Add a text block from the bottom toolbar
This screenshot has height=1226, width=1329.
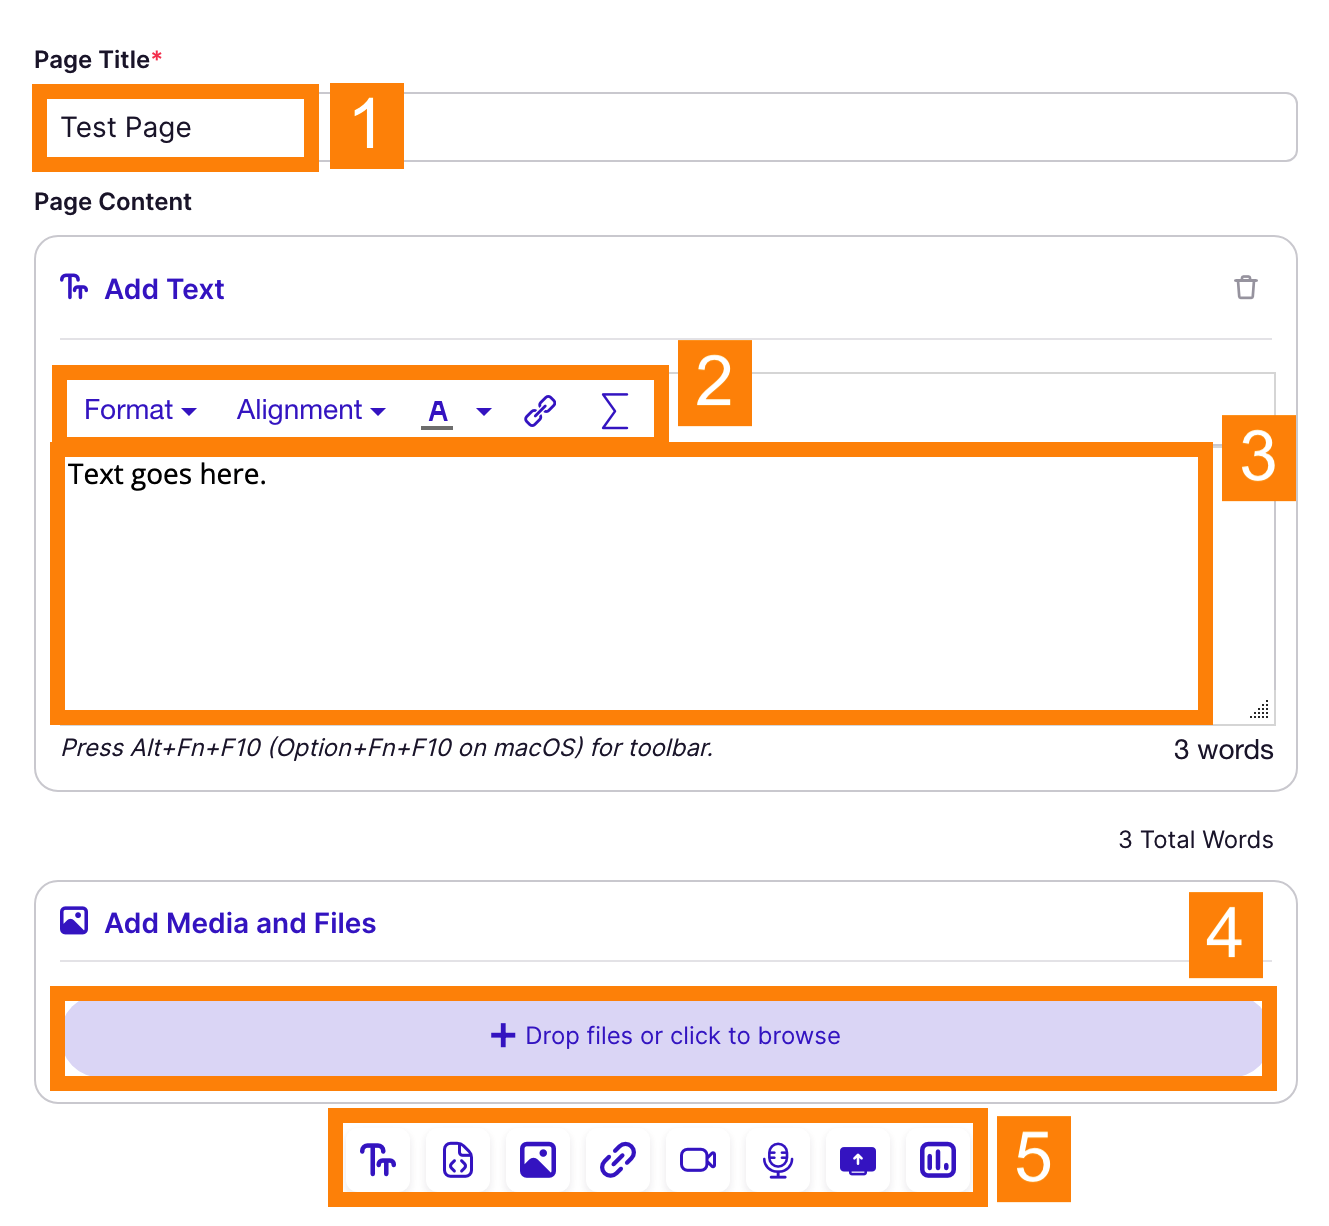coord(378,1160)
